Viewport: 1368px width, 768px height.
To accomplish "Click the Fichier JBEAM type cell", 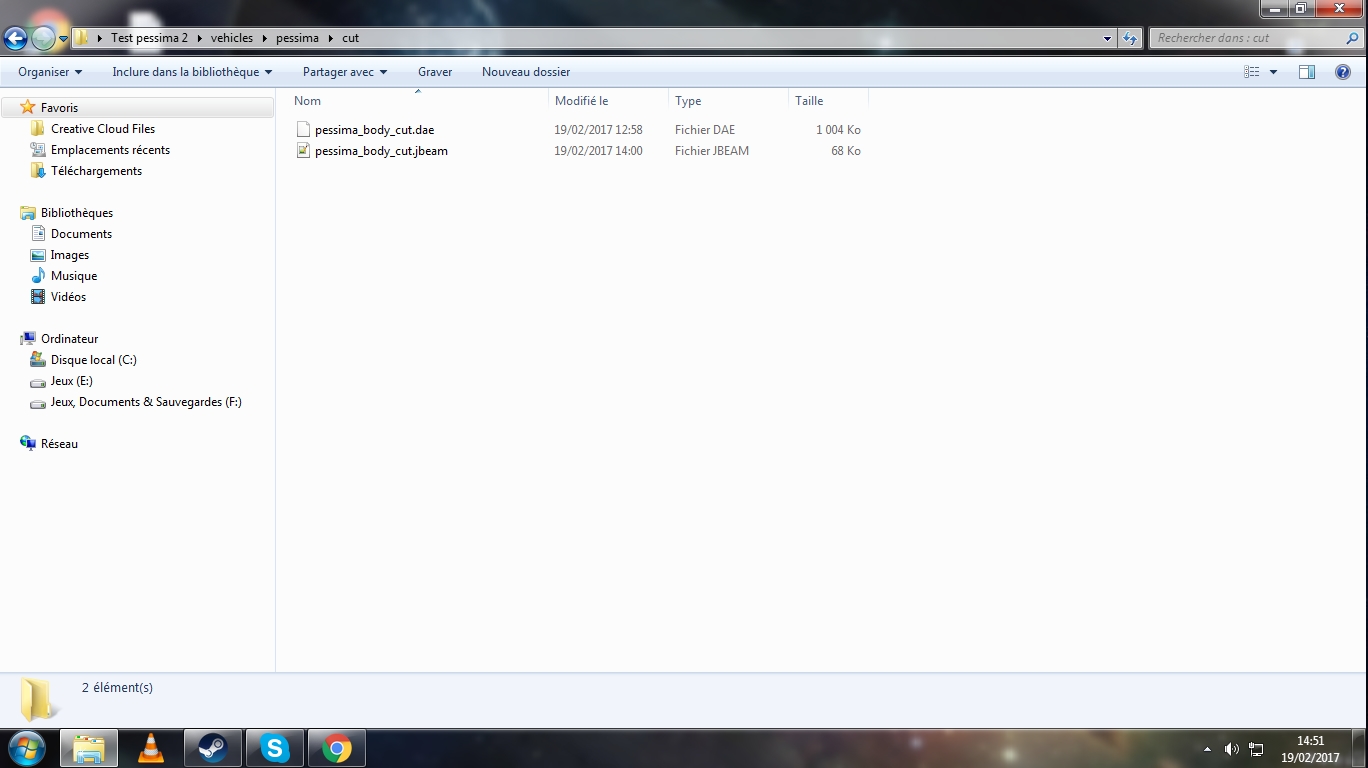I will pyautogui.click(x=712, y=151).
